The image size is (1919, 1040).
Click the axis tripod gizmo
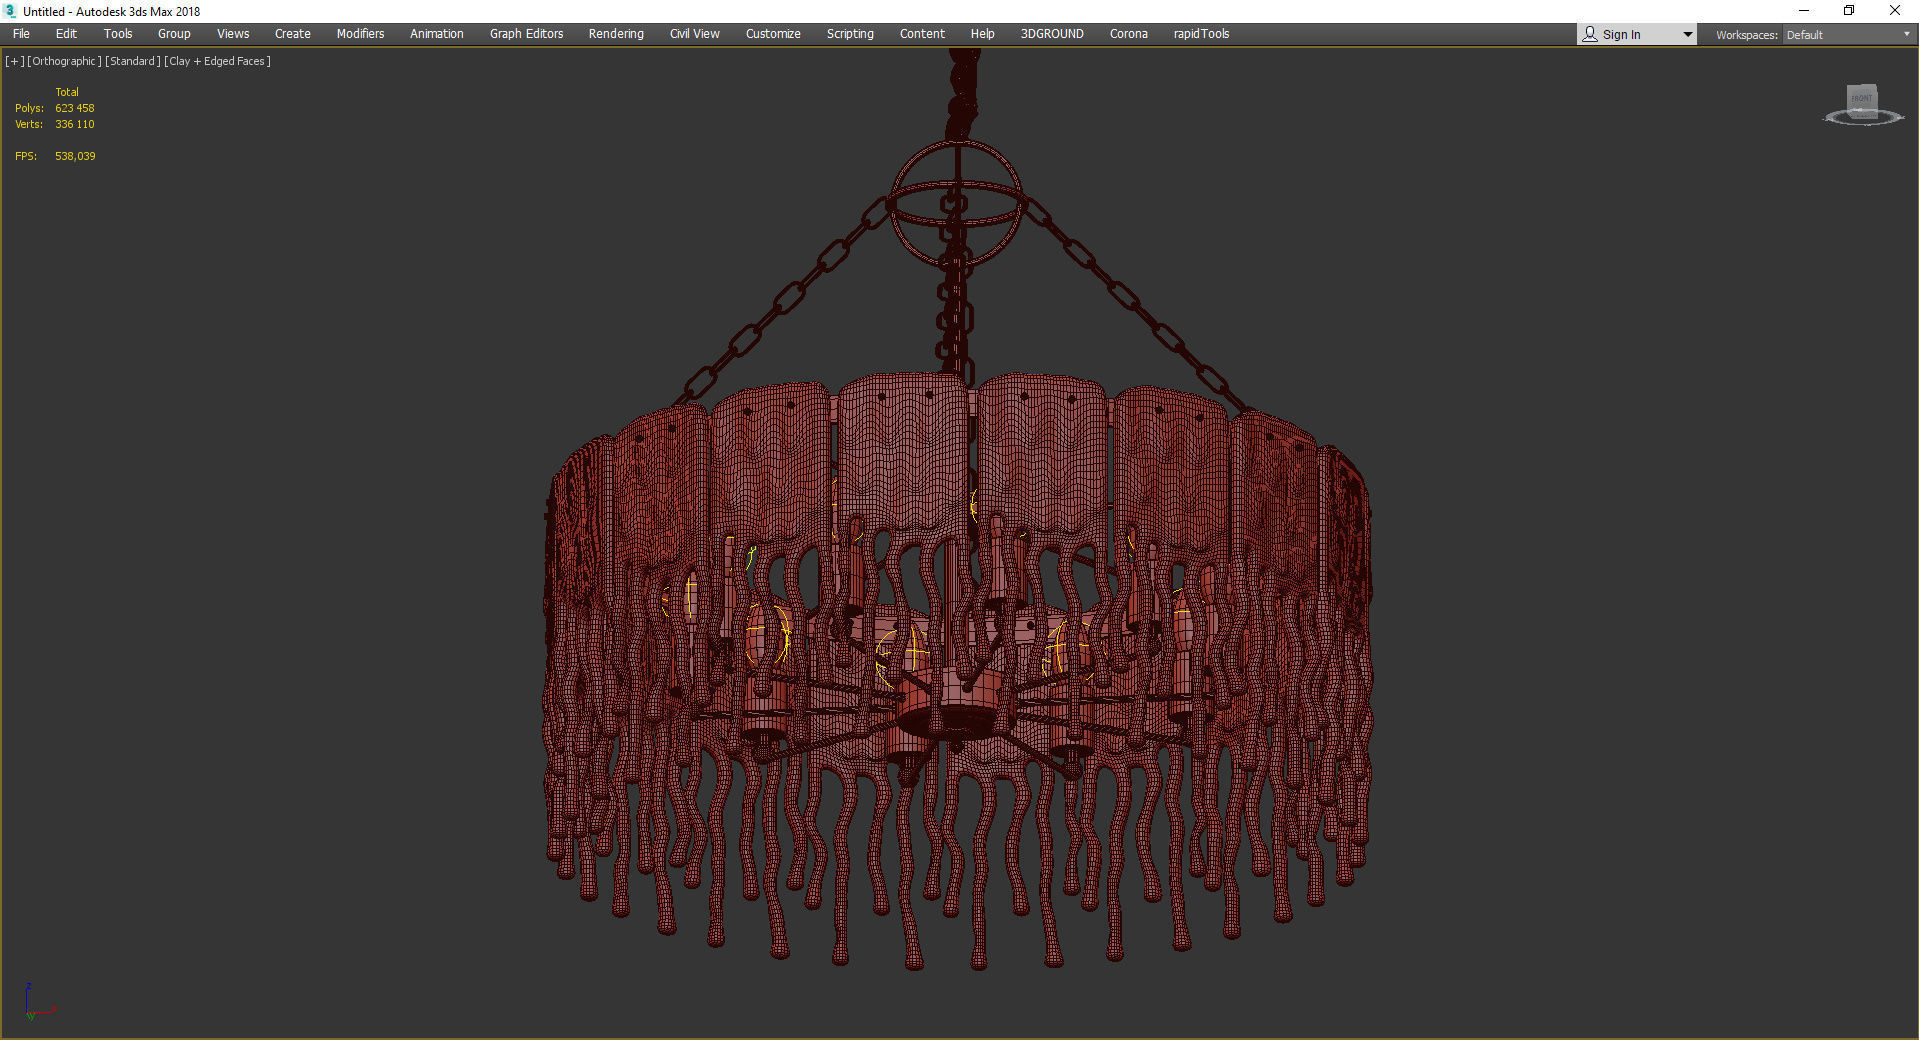[38, 1002]
